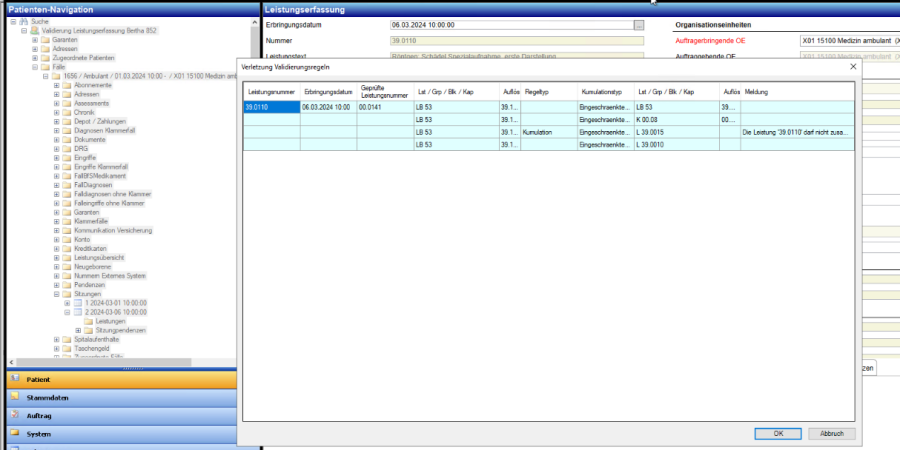Open date picker next to Erbringungsdatum

click(x=639, y=23)
